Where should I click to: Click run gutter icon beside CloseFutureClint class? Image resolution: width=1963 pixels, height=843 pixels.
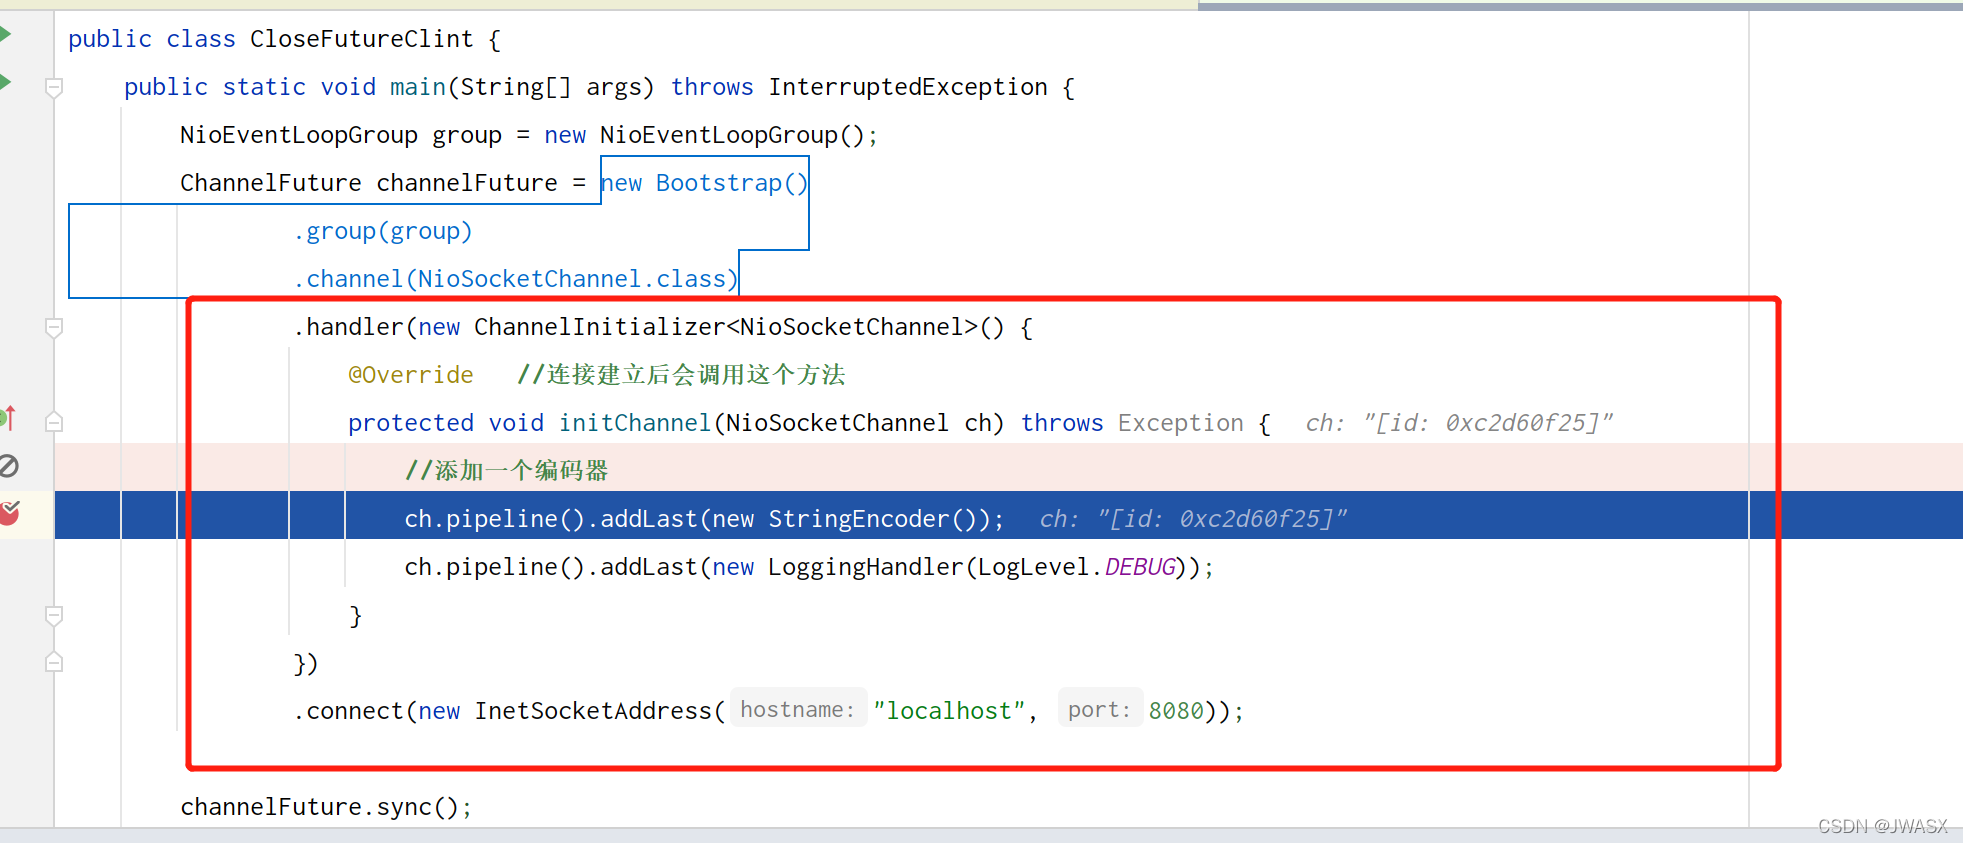(x=5, y=35)
